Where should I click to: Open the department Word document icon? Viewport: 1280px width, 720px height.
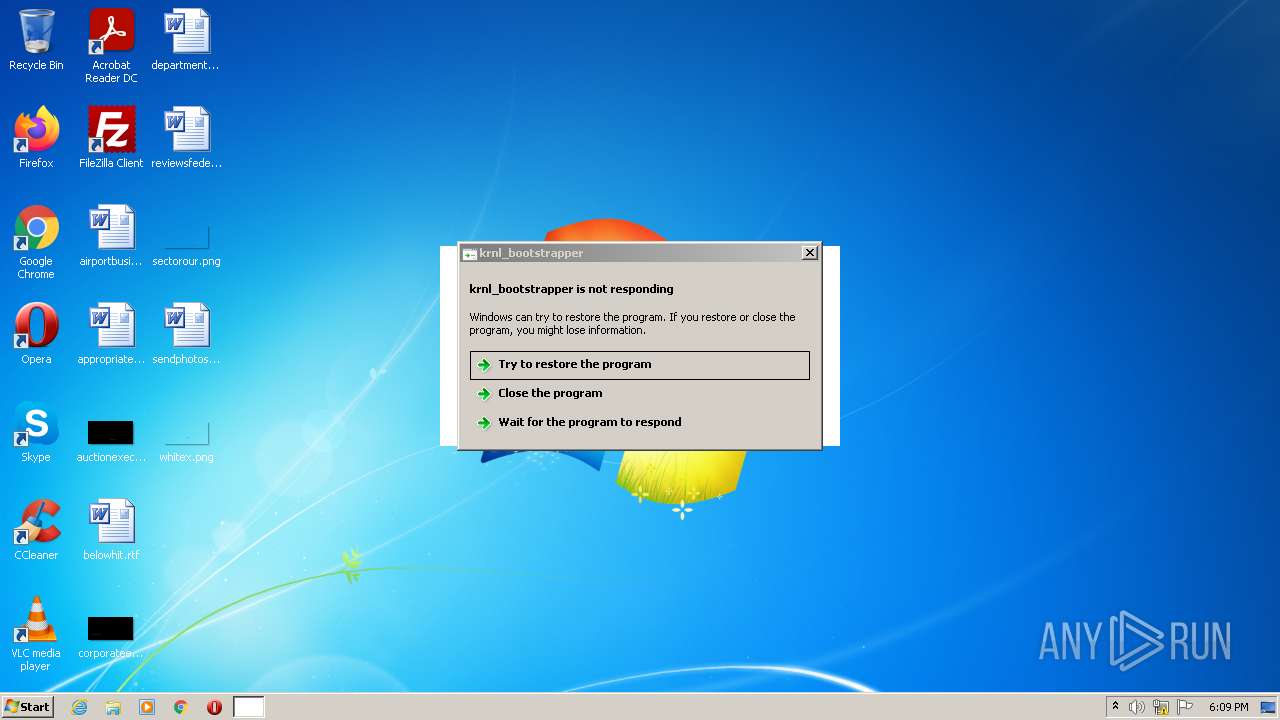(186, 40)
